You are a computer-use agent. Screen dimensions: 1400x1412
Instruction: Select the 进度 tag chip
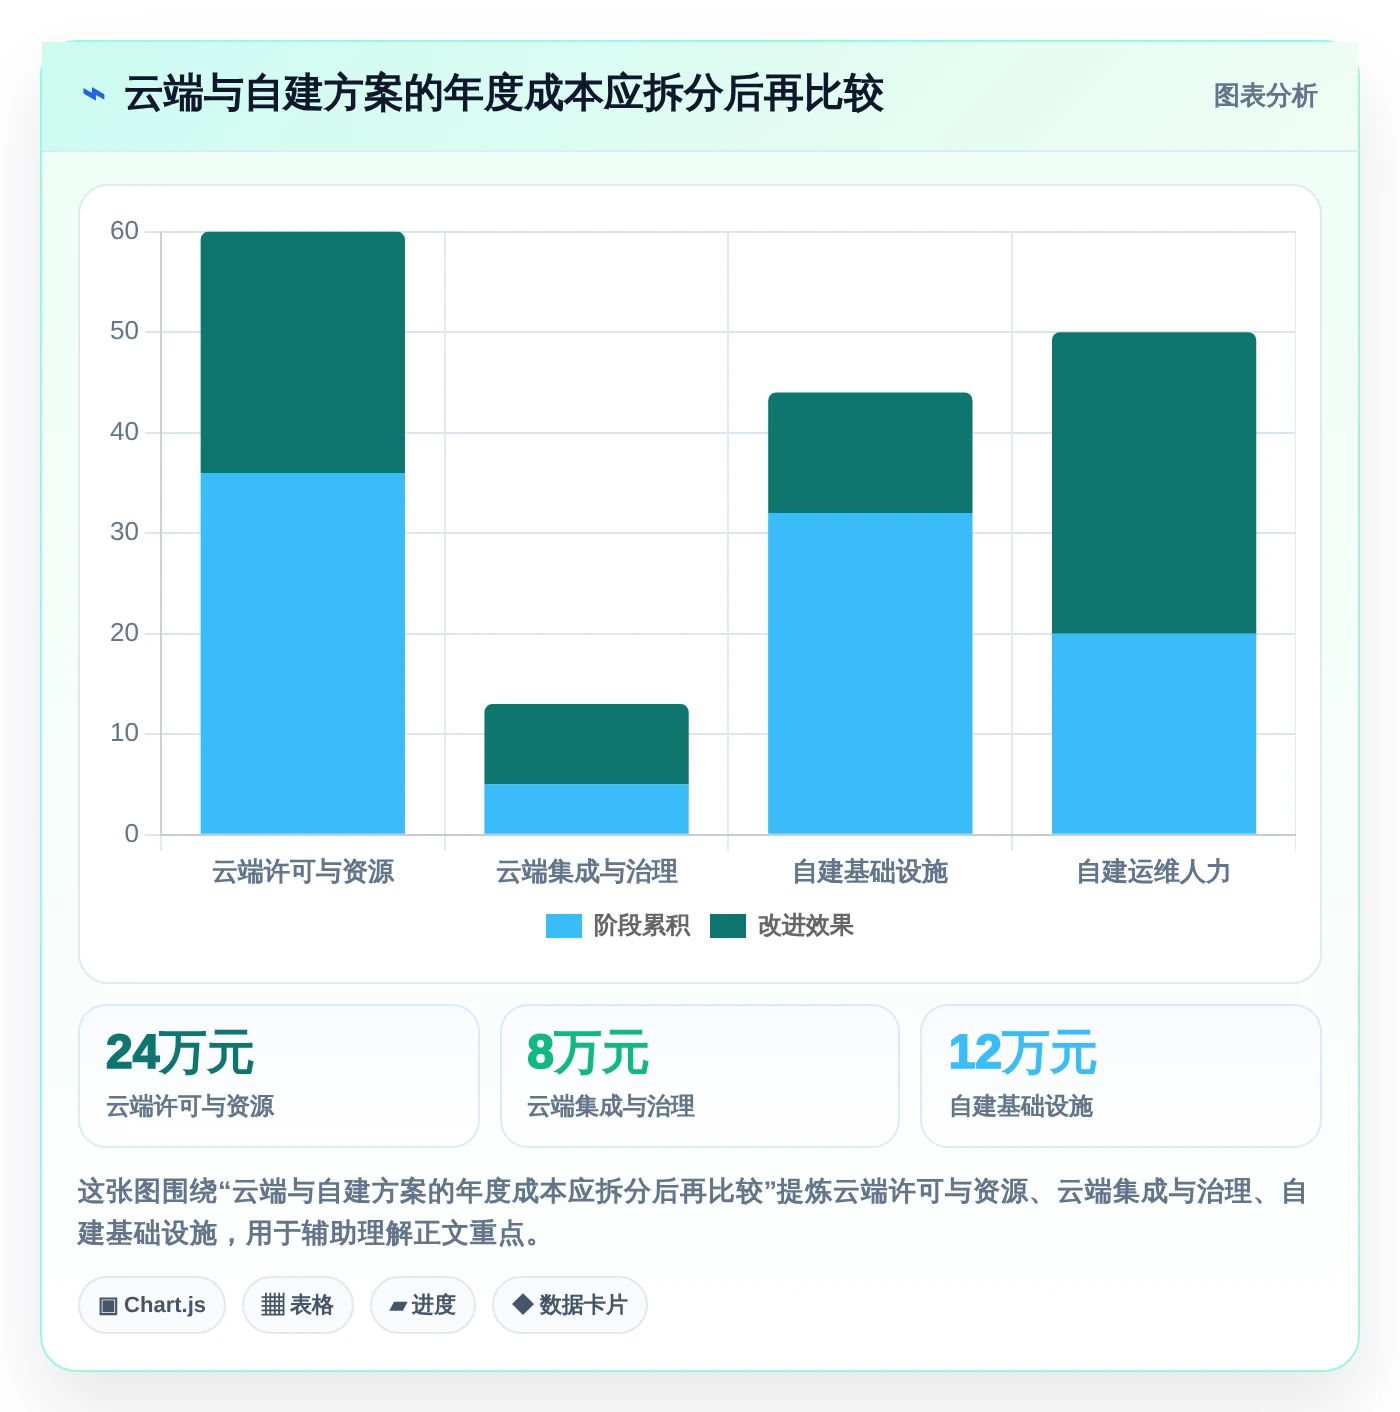tap(422, 1305)
